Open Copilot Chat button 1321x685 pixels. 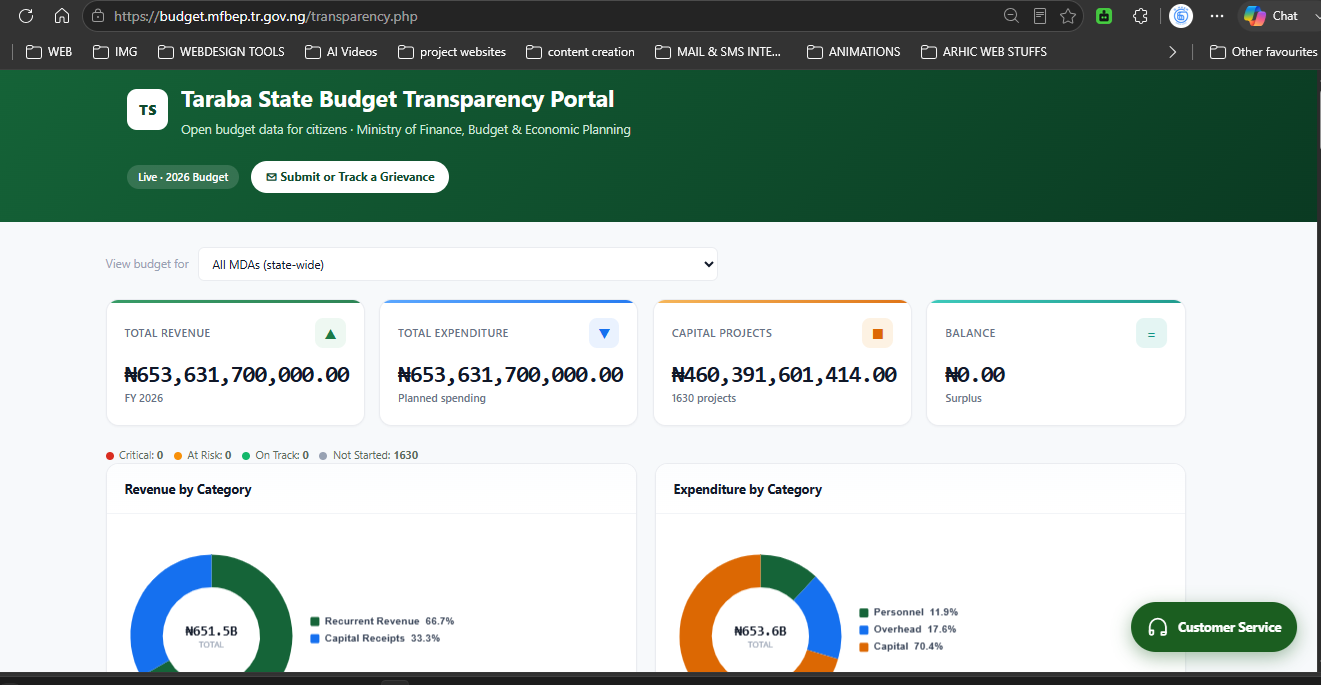click(1272, 16)
